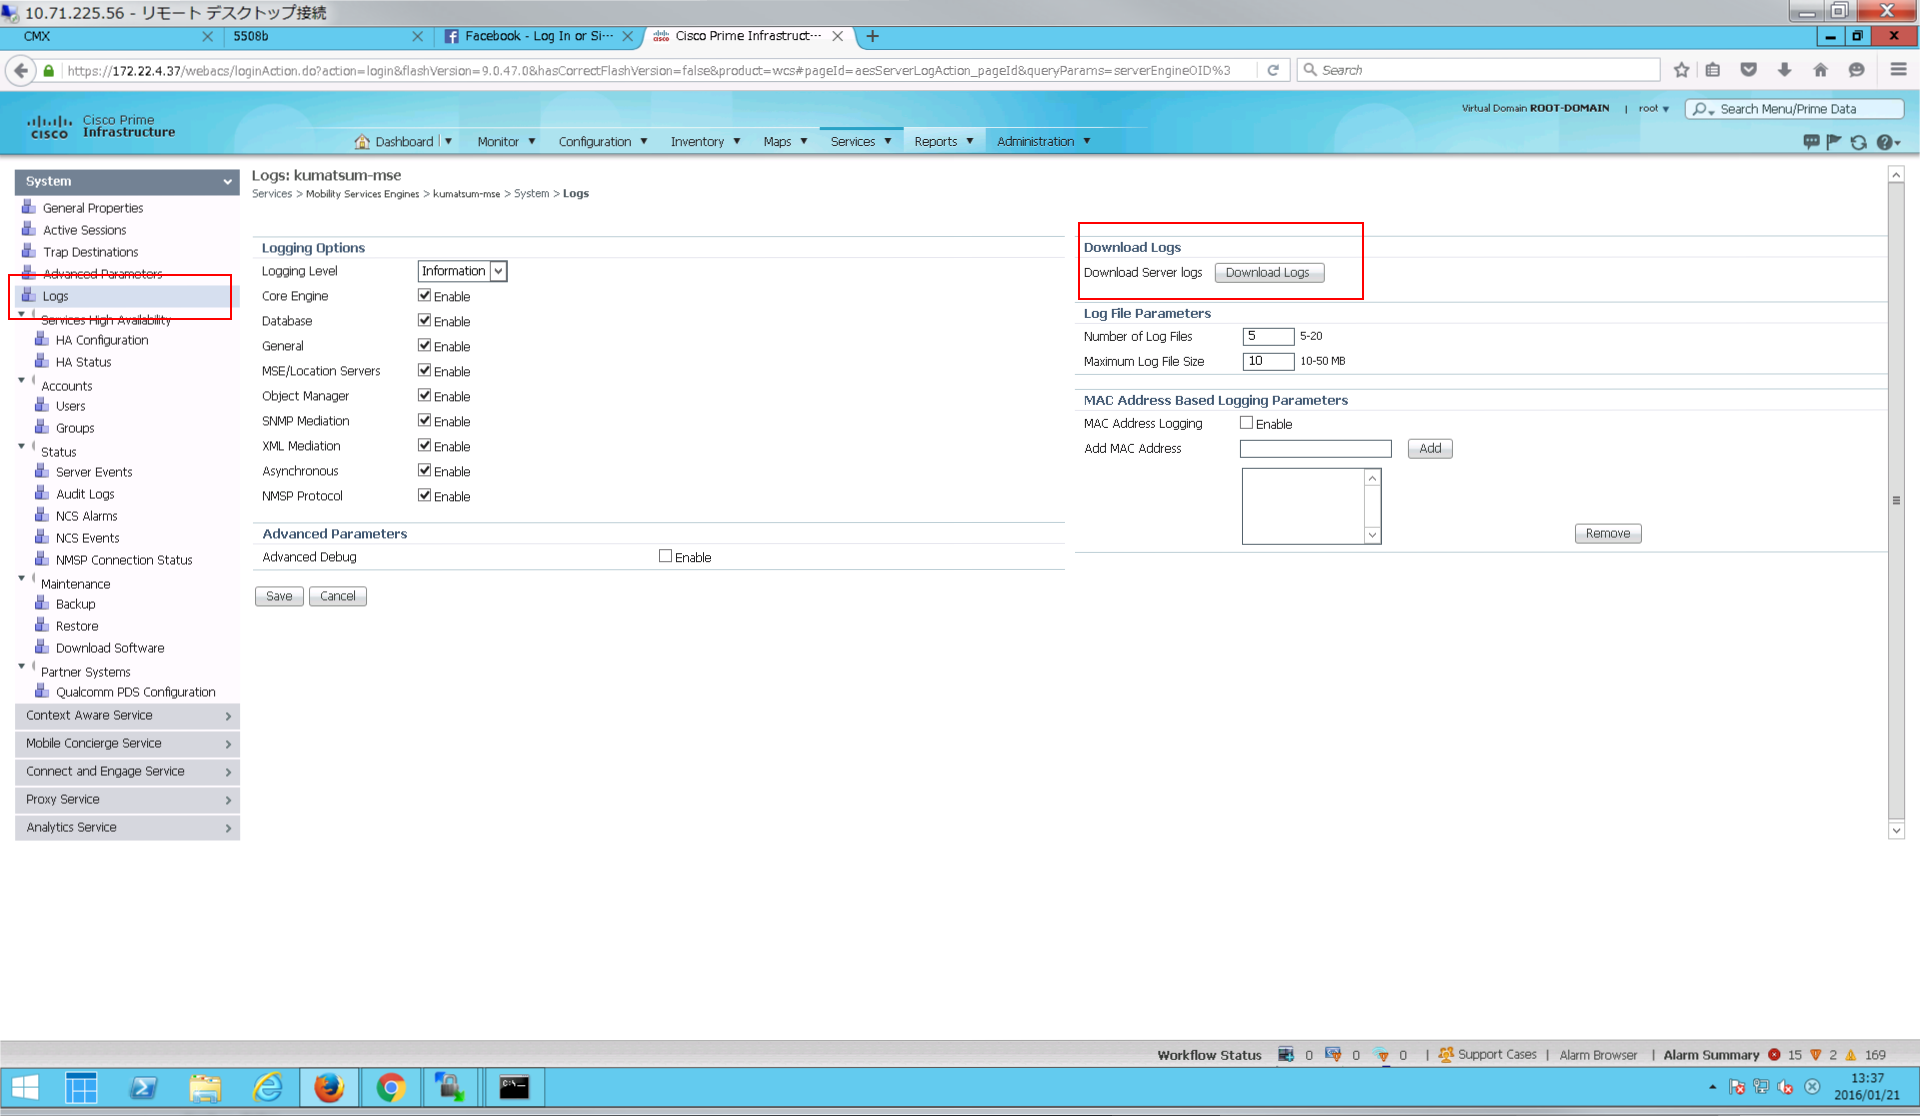1920x1116 pixels.
Task: Click the Backup item icon in sidebar
Action: (42, 603)
